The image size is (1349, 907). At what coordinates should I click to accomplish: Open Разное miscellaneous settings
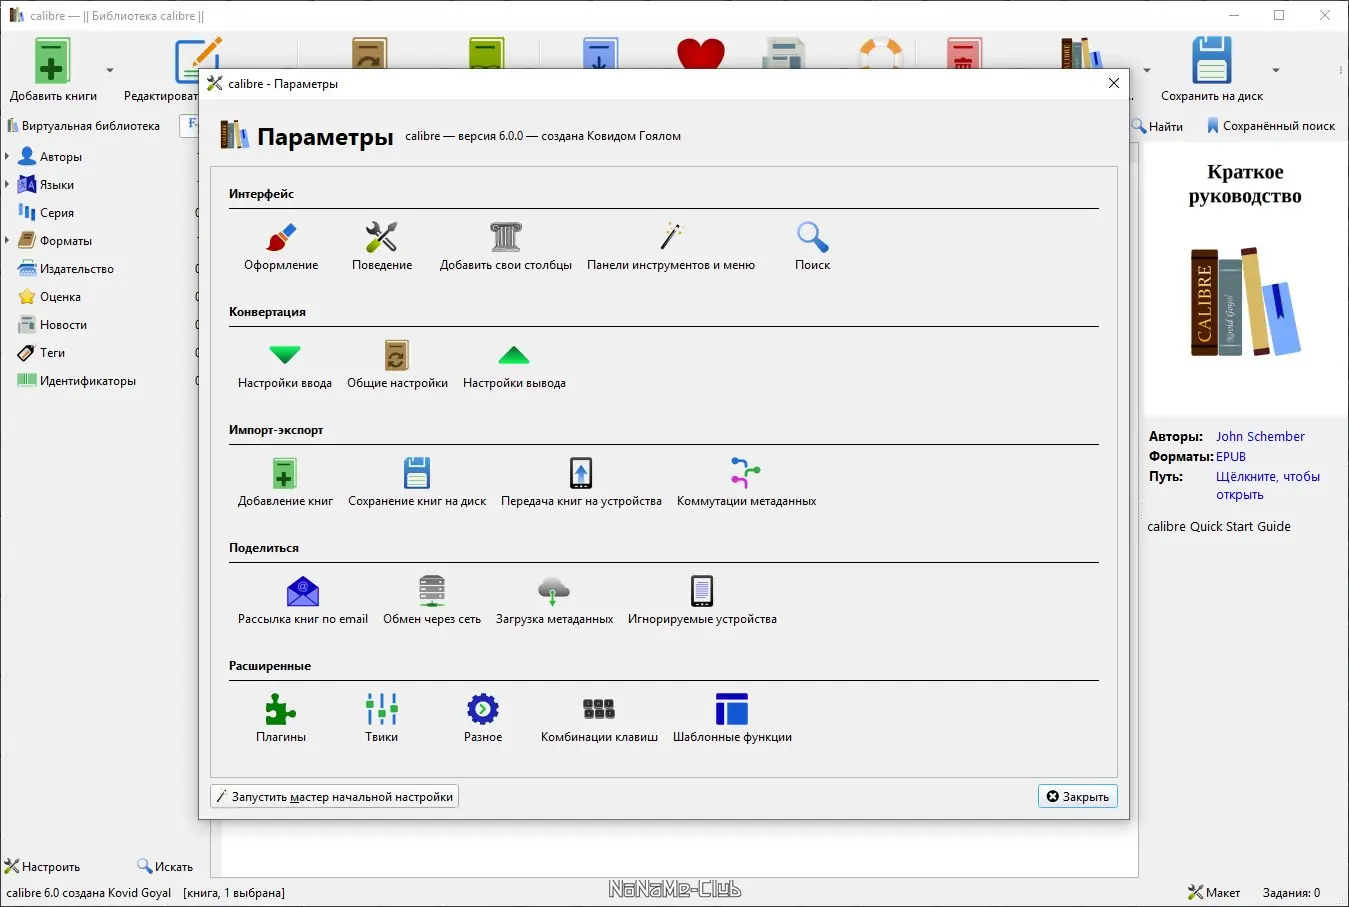click(x=483, y=719)
